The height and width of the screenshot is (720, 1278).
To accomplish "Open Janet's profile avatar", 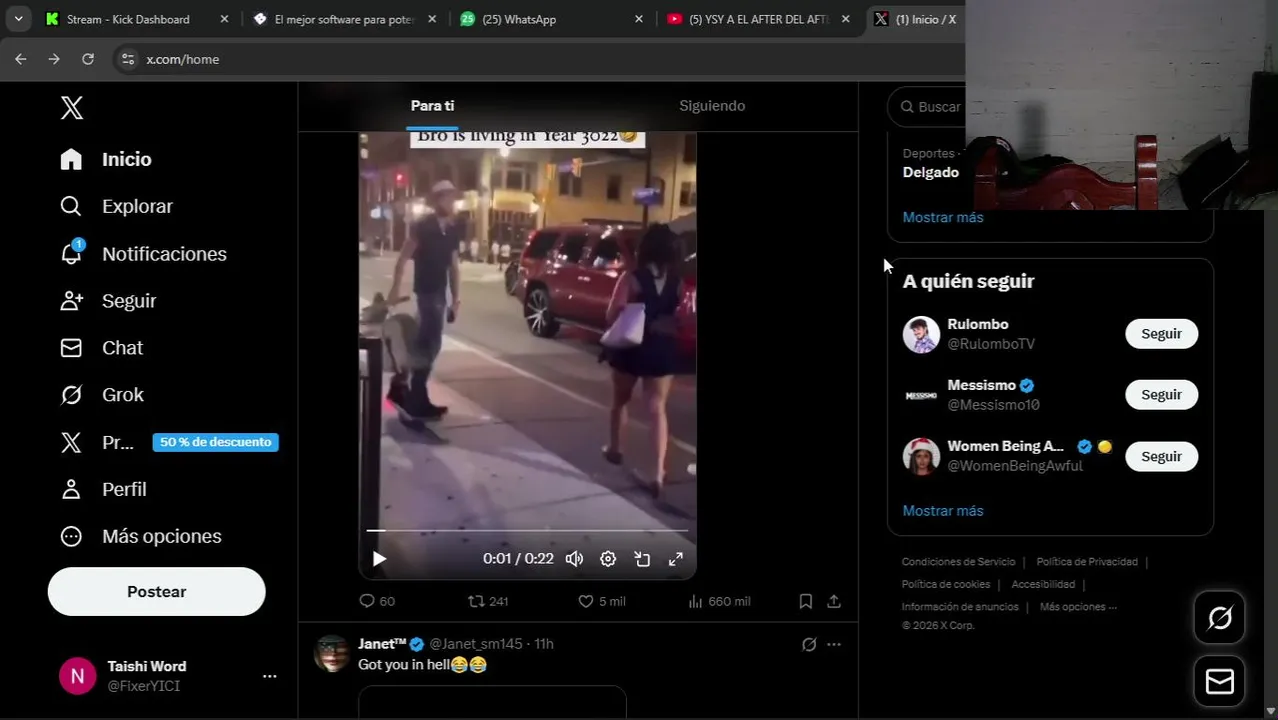I will (331, 654).
